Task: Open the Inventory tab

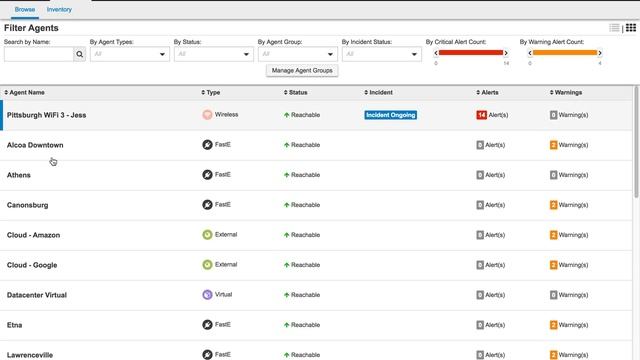Action: pos(59,9)
